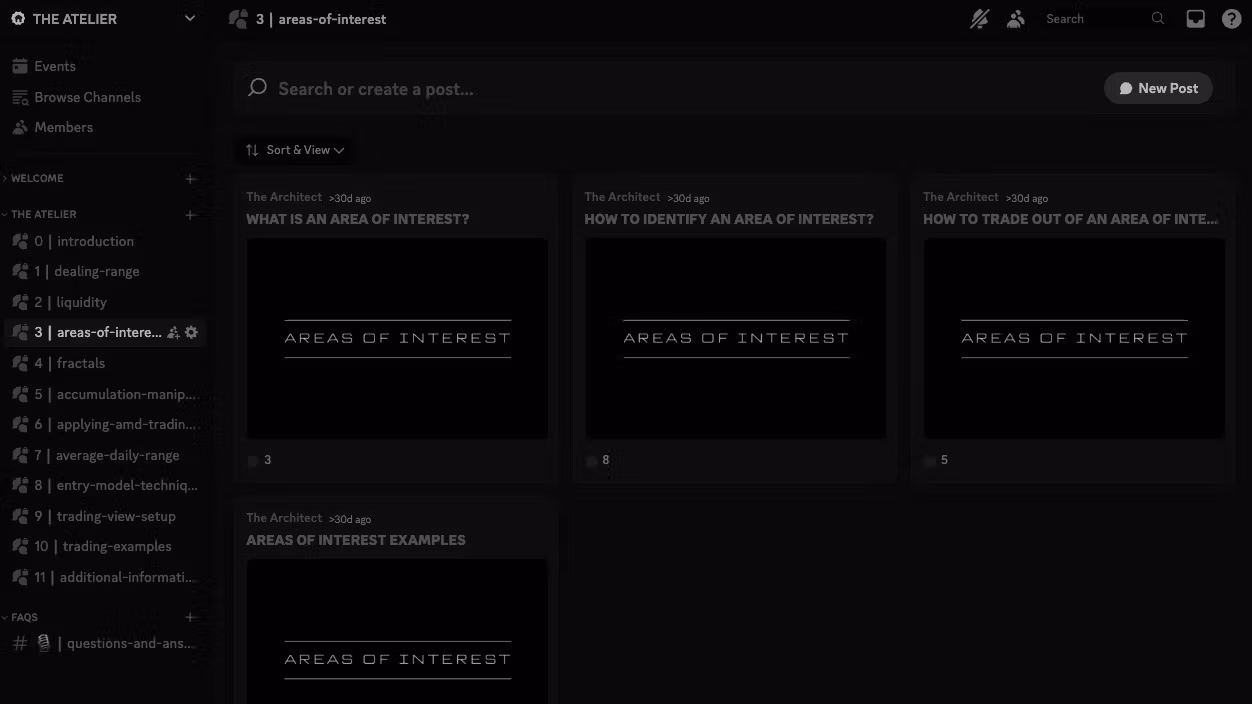Open the Sort & View dropdown

click(295, 150)
